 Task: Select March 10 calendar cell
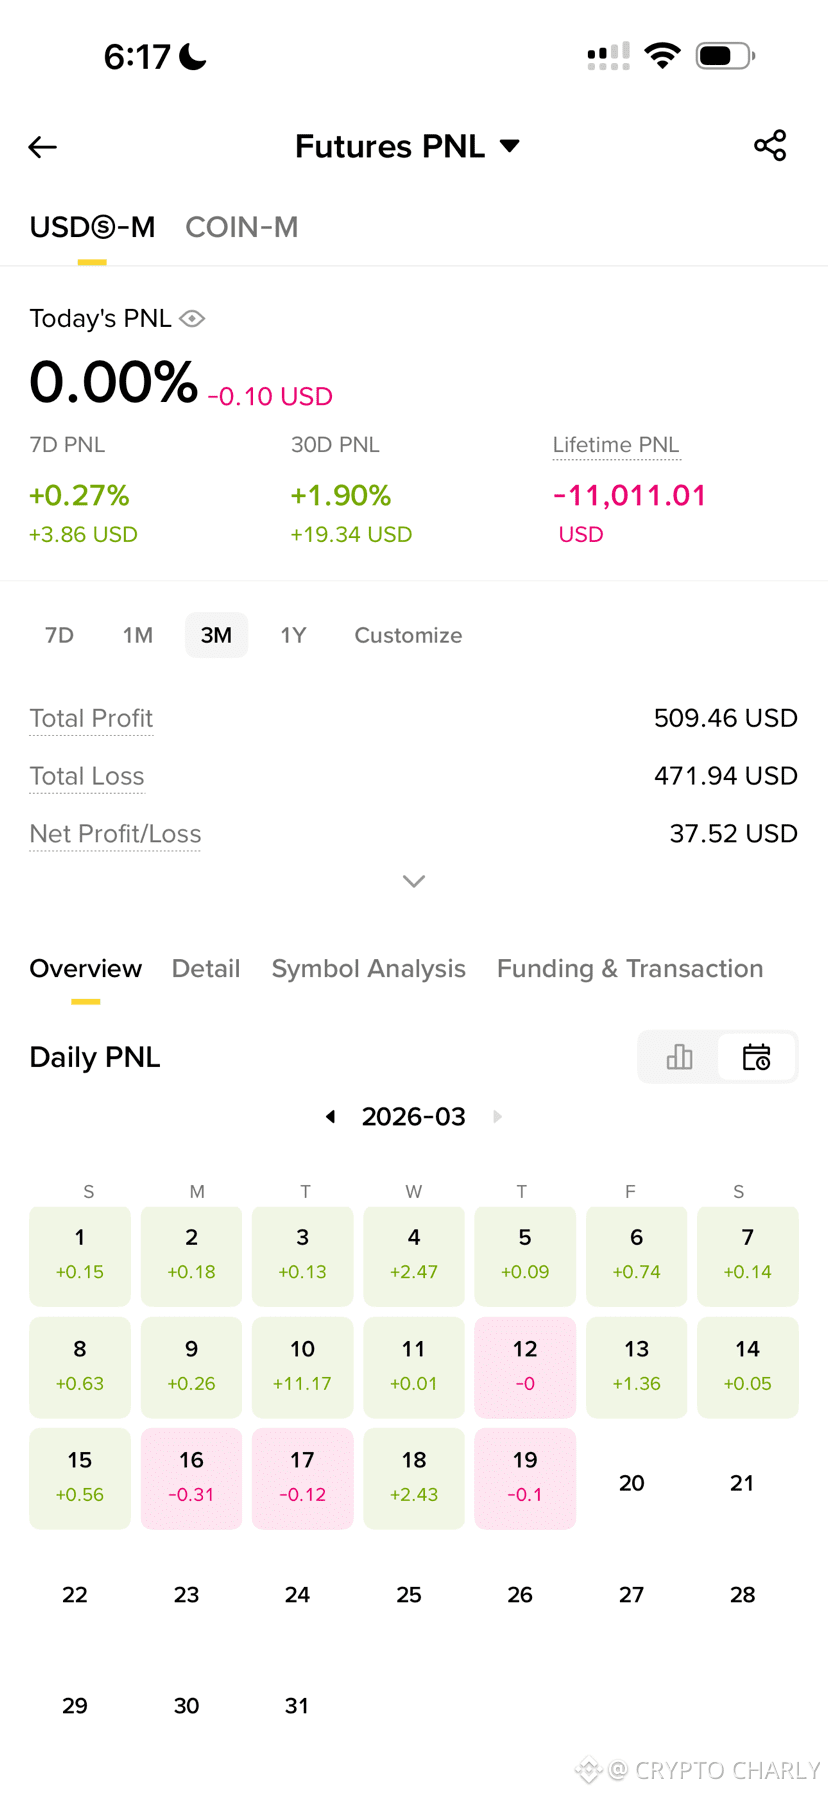(x=303, y=1367)
